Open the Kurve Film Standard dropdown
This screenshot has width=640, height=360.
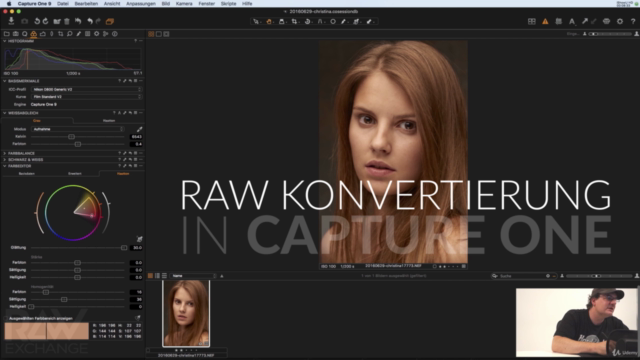pos(87,97)
